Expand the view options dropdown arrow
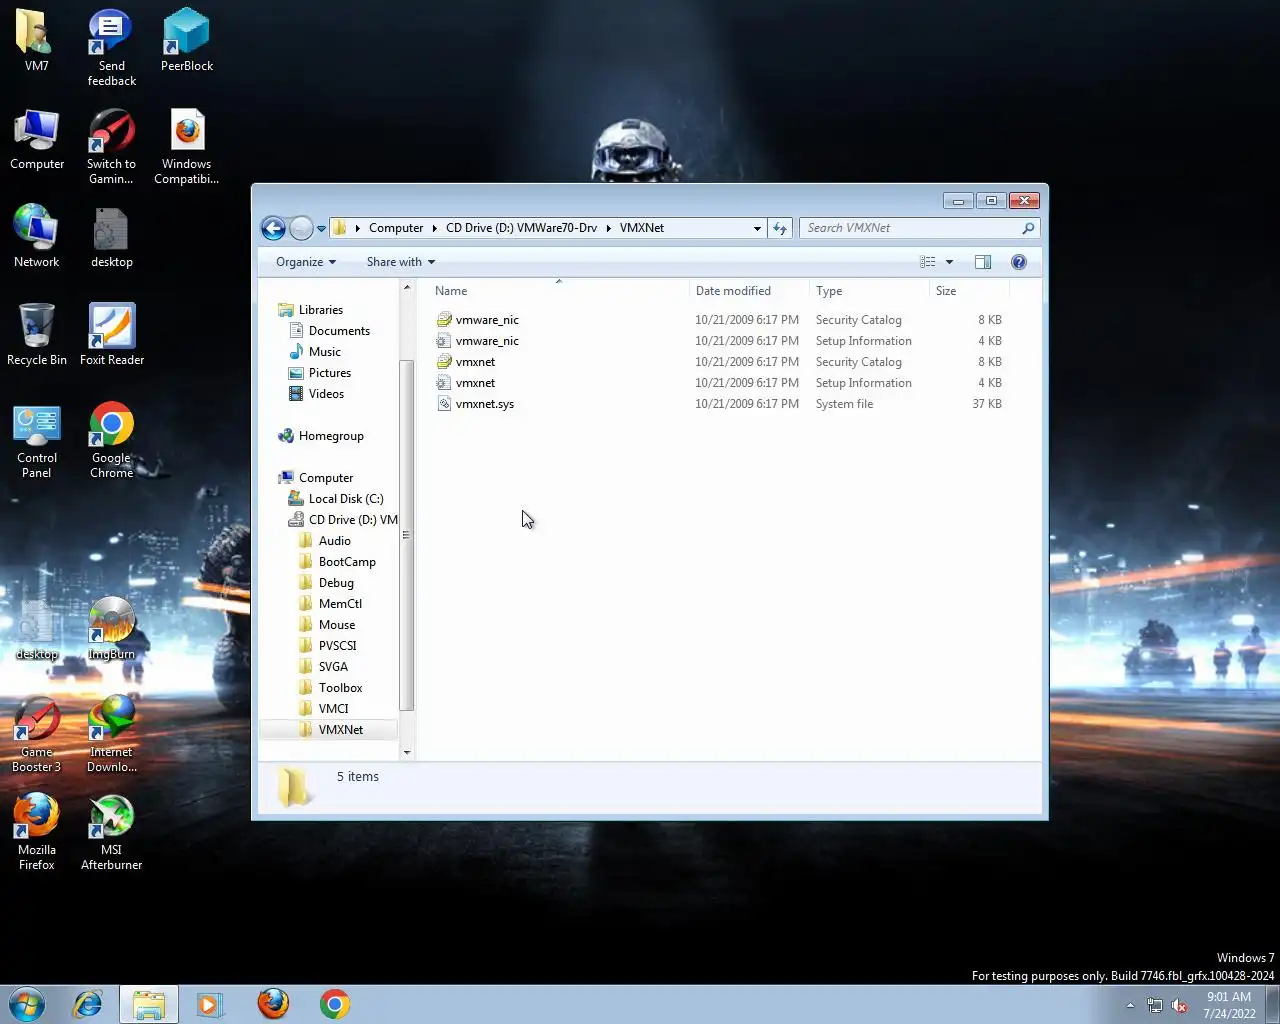1280x1024 pixels. tap(949, 262)
